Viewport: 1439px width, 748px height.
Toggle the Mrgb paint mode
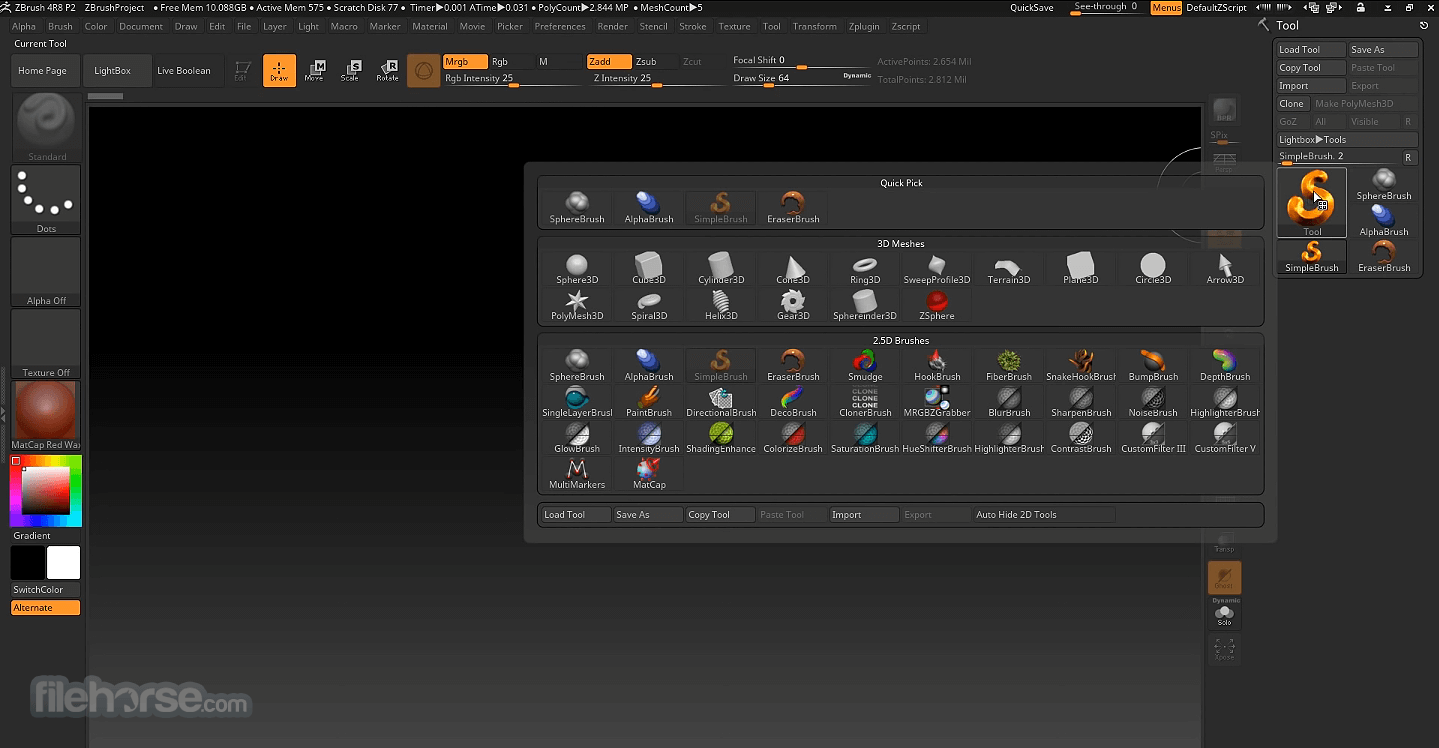465,62
